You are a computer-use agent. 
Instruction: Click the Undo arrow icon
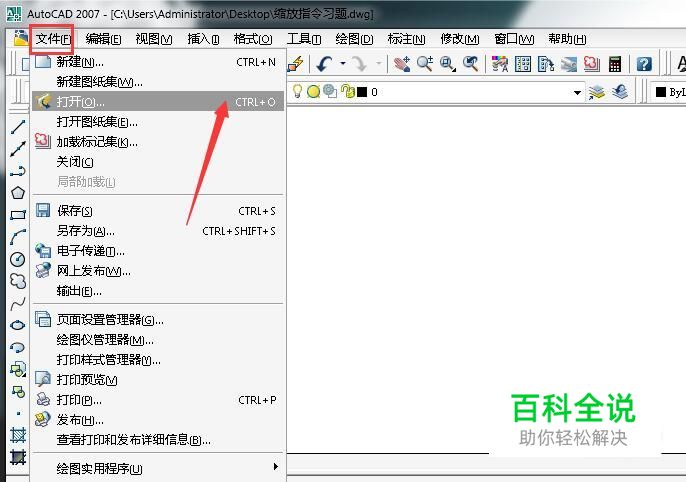pyautogui.click(x=325, y=64)
